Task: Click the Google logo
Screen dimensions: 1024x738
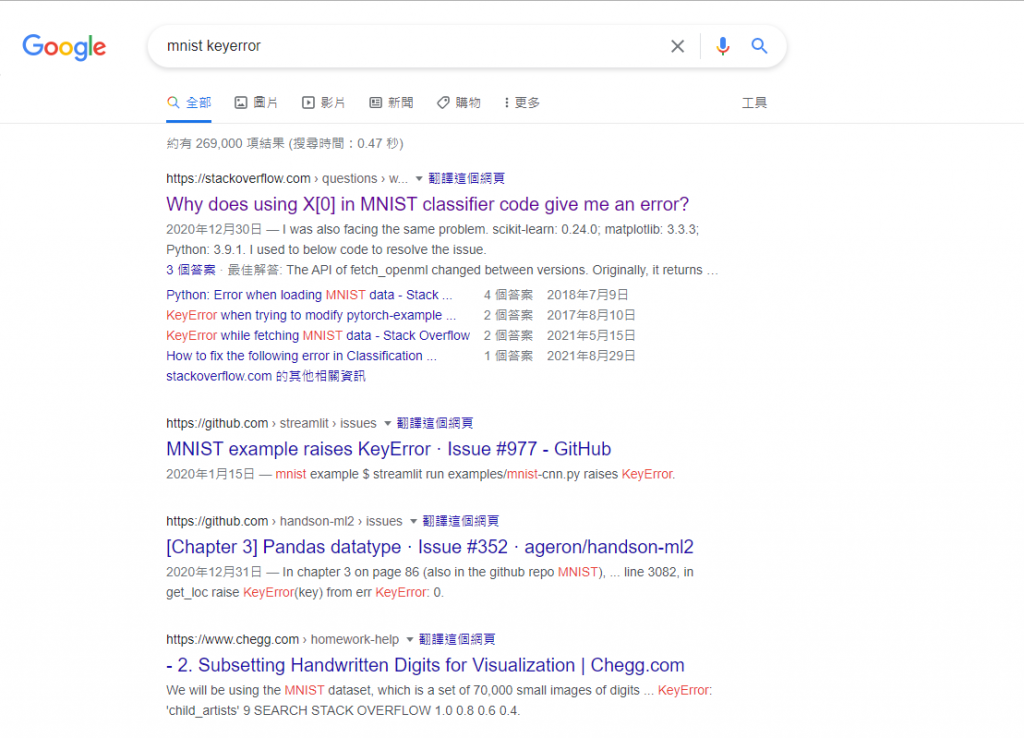Action: pos(64,47)
